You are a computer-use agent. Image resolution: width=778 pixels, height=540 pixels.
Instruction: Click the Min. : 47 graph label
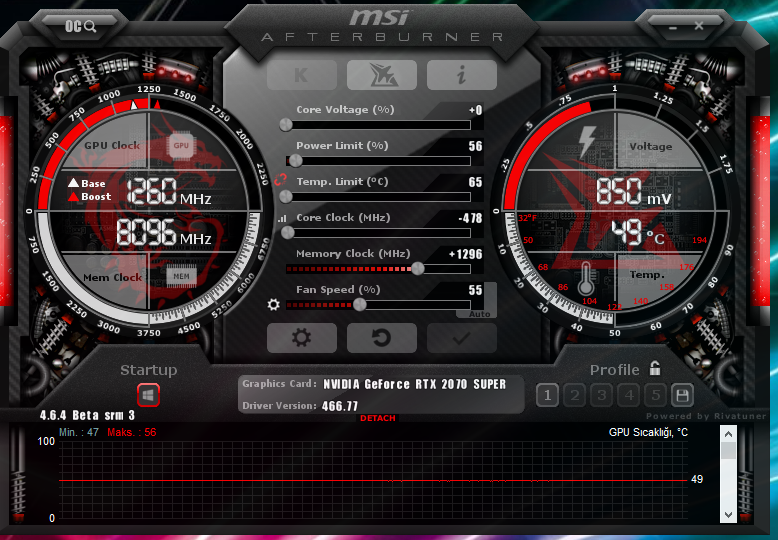tap(78, 432)
